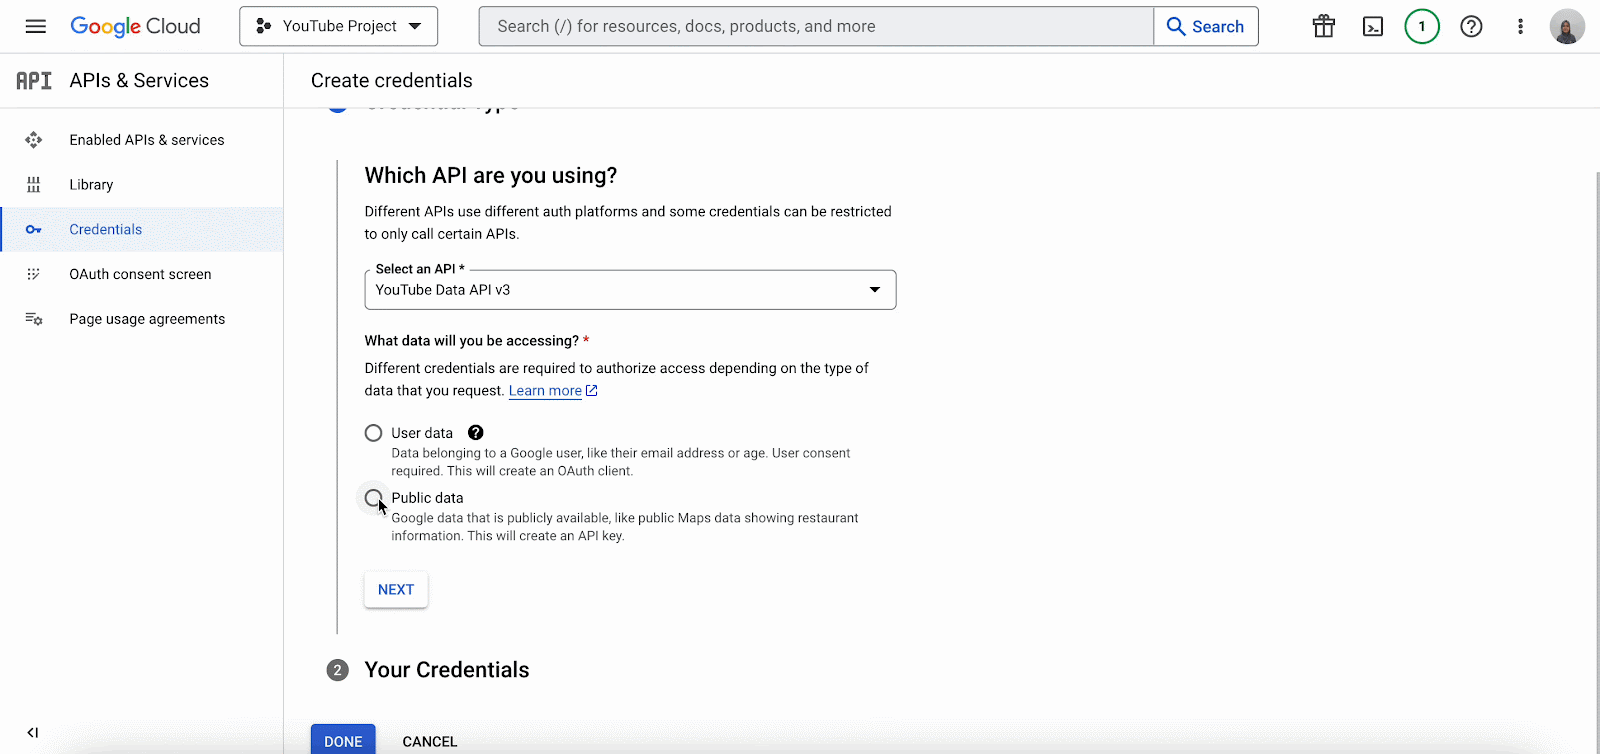Open the main navigation hamburger menu
The width and height of the screenshot is (1600, 754).
tap(36, 26)
